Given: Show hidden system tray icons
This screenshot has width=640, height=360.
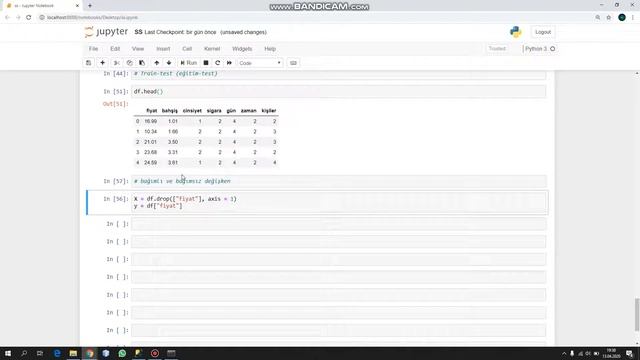Looking at the screenshot, I should click(x=564, y=353).
